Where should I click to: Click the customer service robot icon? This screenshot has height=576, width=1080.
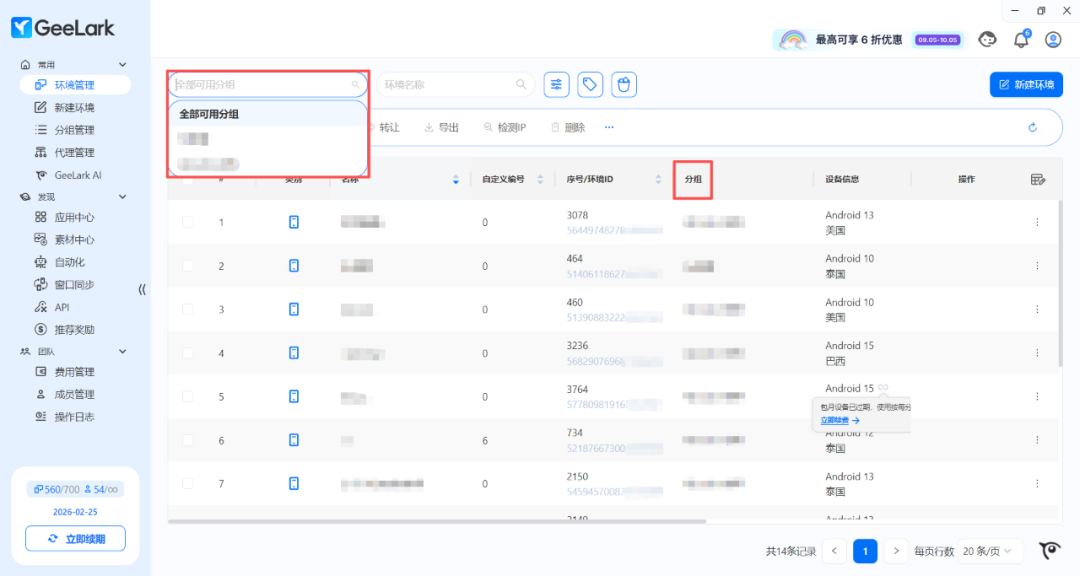(987, 39)
